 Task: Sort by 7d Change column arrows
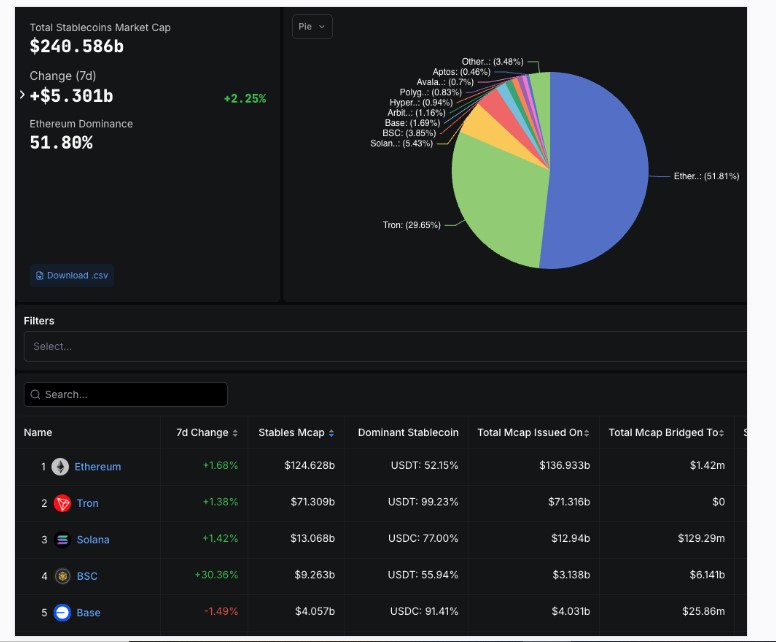235,433
